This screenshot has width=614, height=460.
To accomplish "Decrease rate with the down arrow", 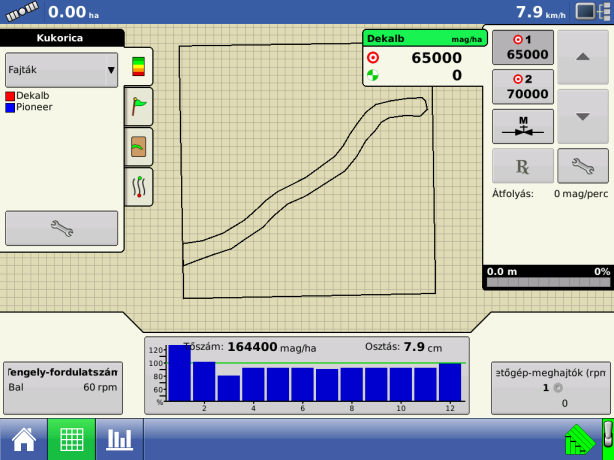I will pyautogui.click(x=583, y=117).
